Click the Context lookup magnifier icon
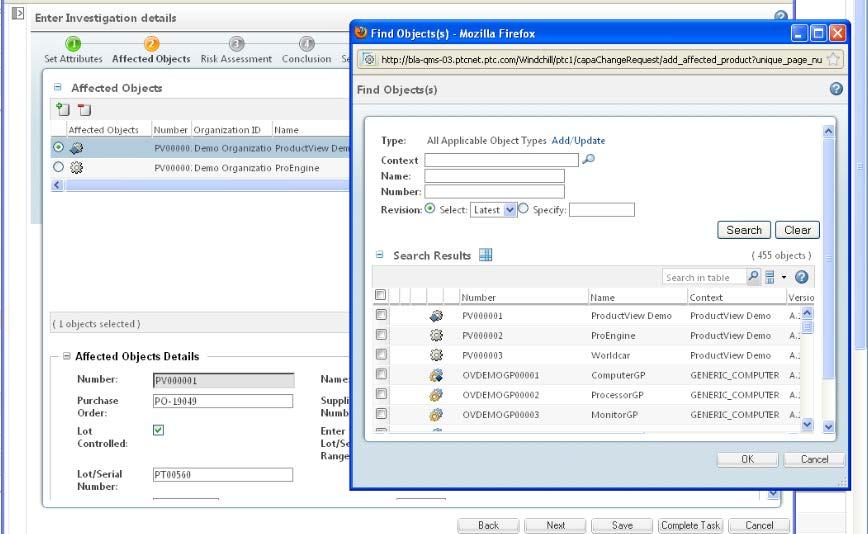Image resolution: width=868 pixels, height=534 pixels. (588, 159)
